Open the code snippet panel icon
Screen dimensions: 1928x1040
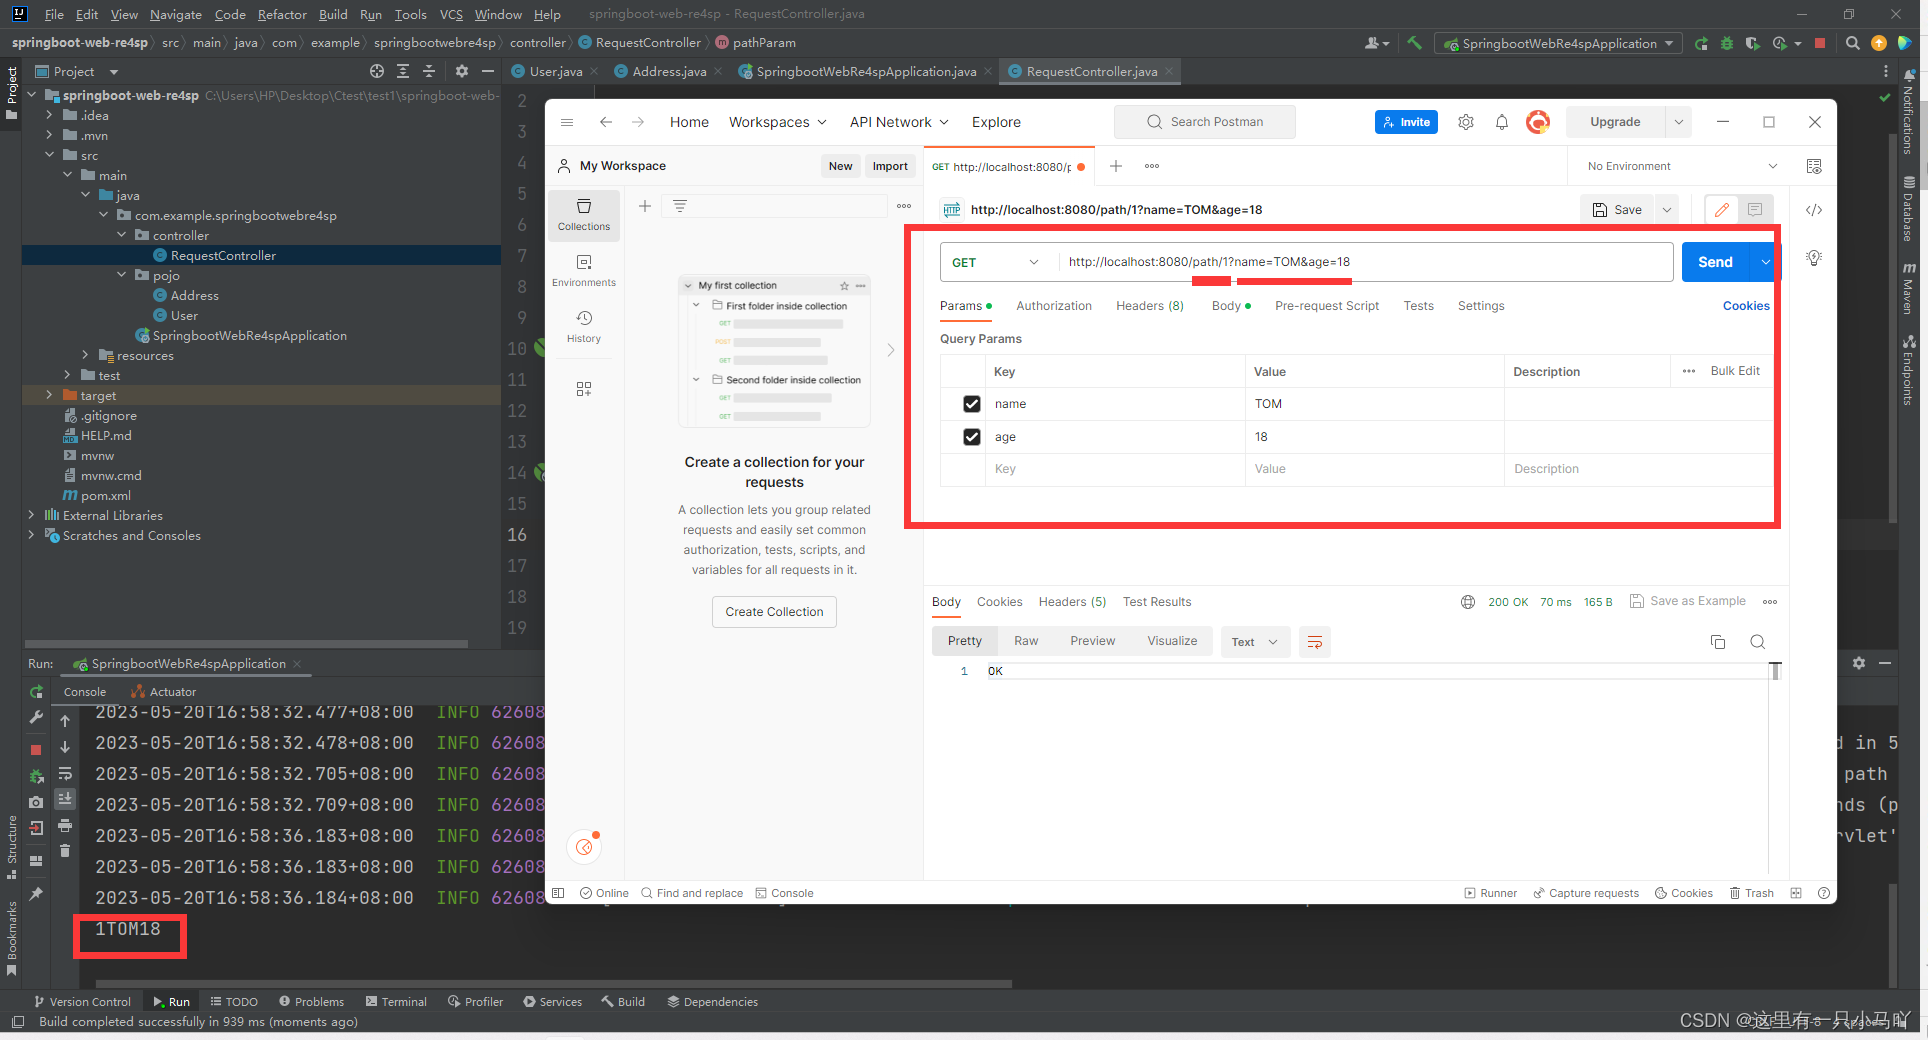pyautogui.click(x=1814, y=210)
